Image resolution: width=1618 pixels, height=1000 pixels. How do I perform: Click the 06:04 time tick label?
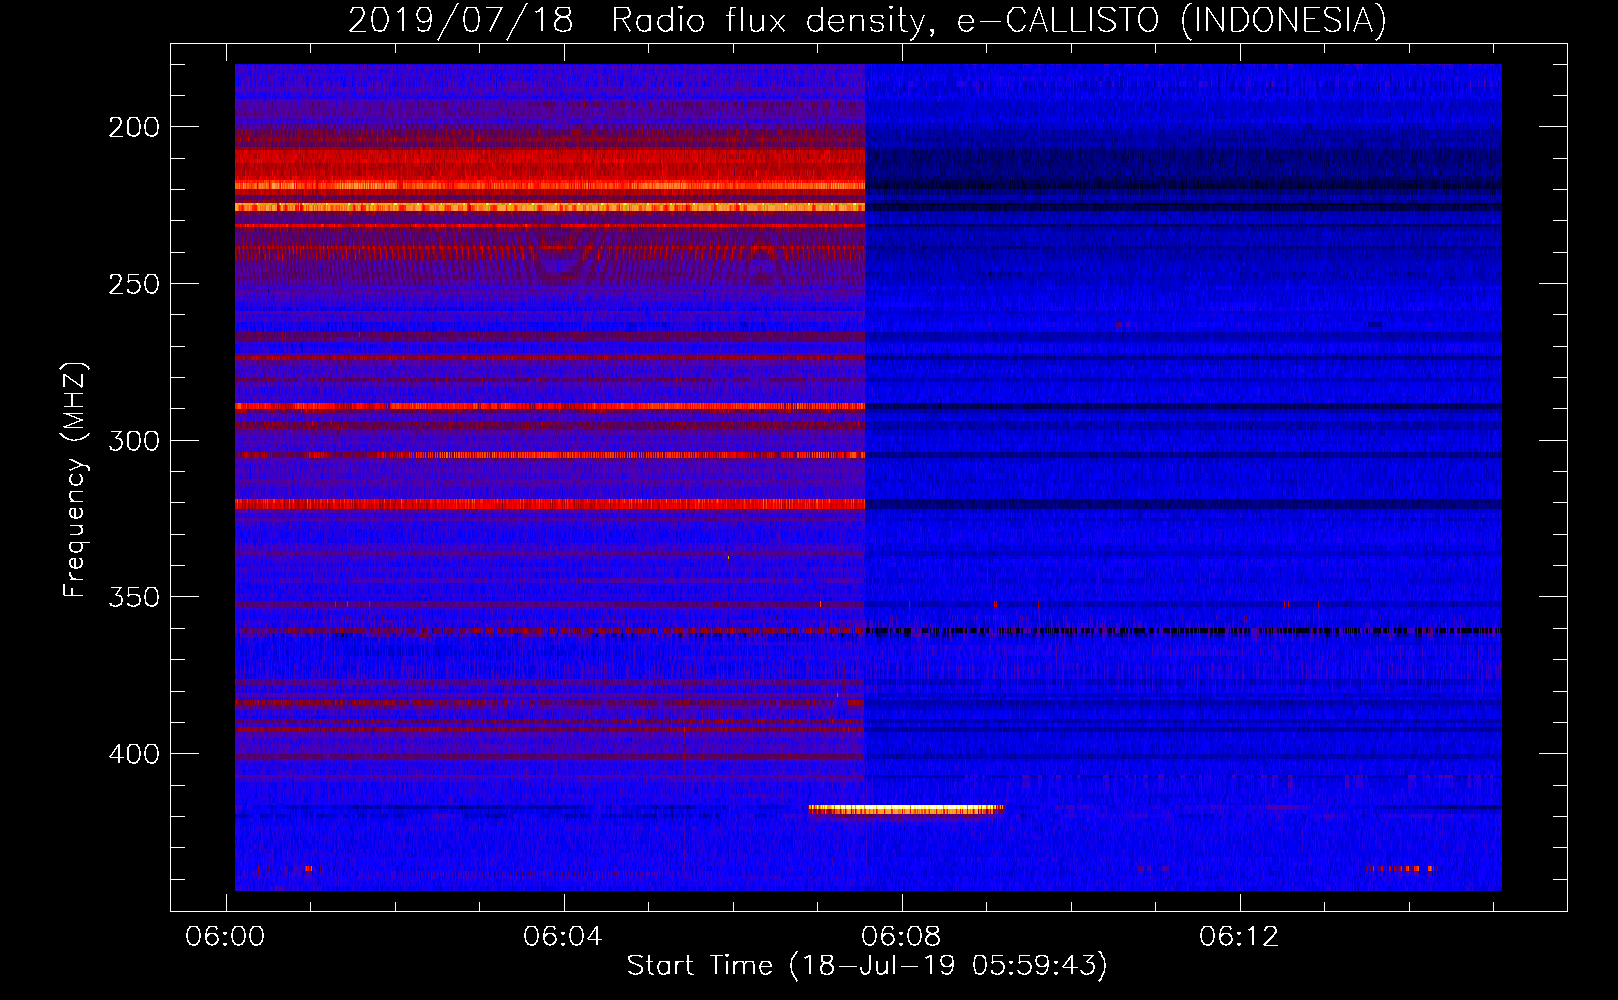563,936
